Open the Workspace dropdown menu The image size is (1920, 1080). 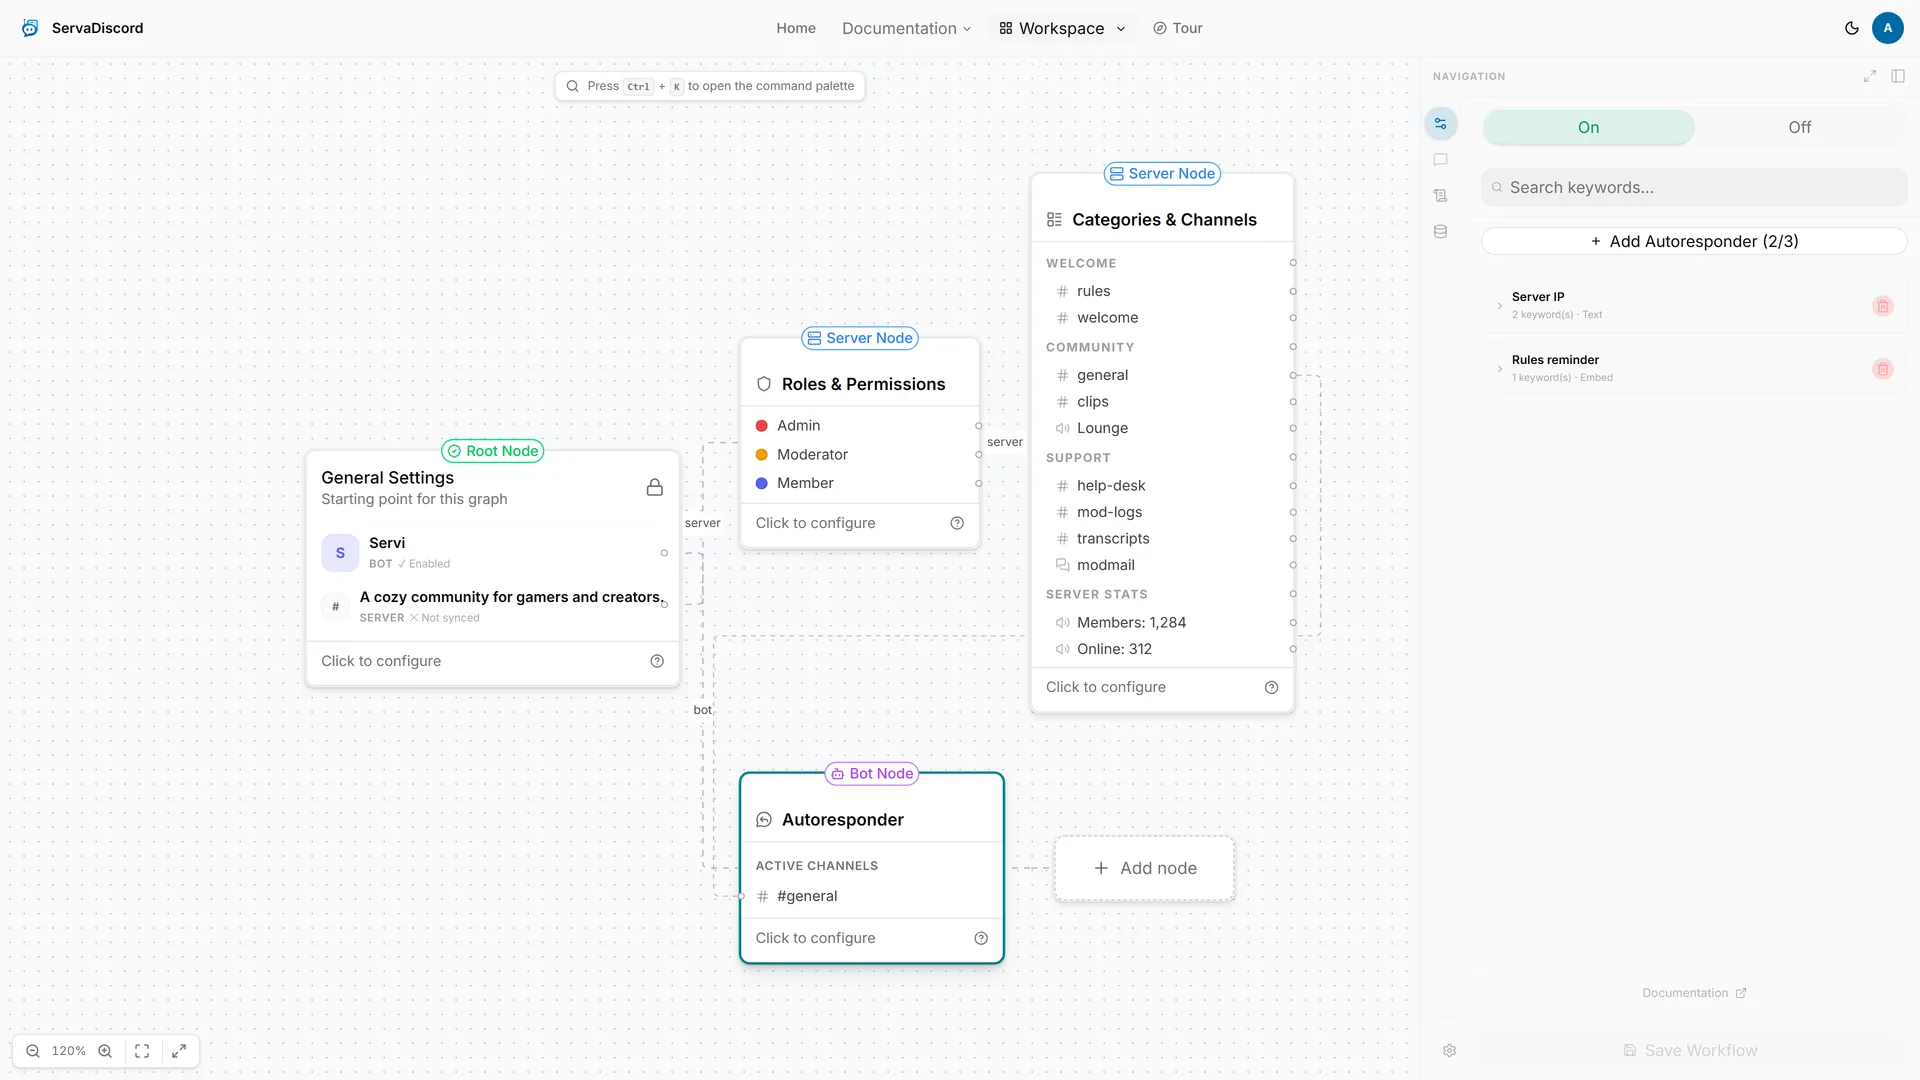(x=1062, y=28)
